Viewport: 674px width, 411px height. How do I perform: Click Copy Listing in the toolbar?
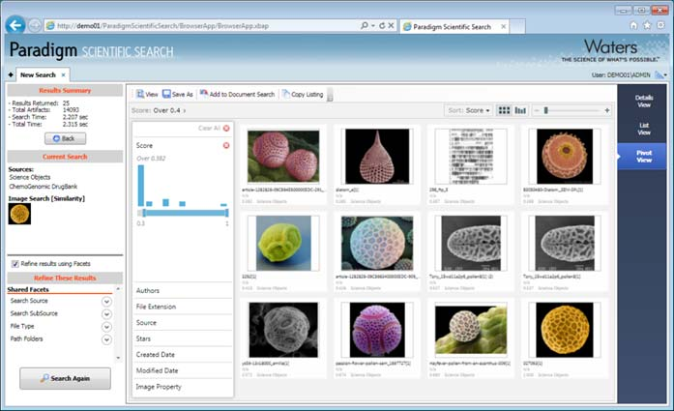303,94
